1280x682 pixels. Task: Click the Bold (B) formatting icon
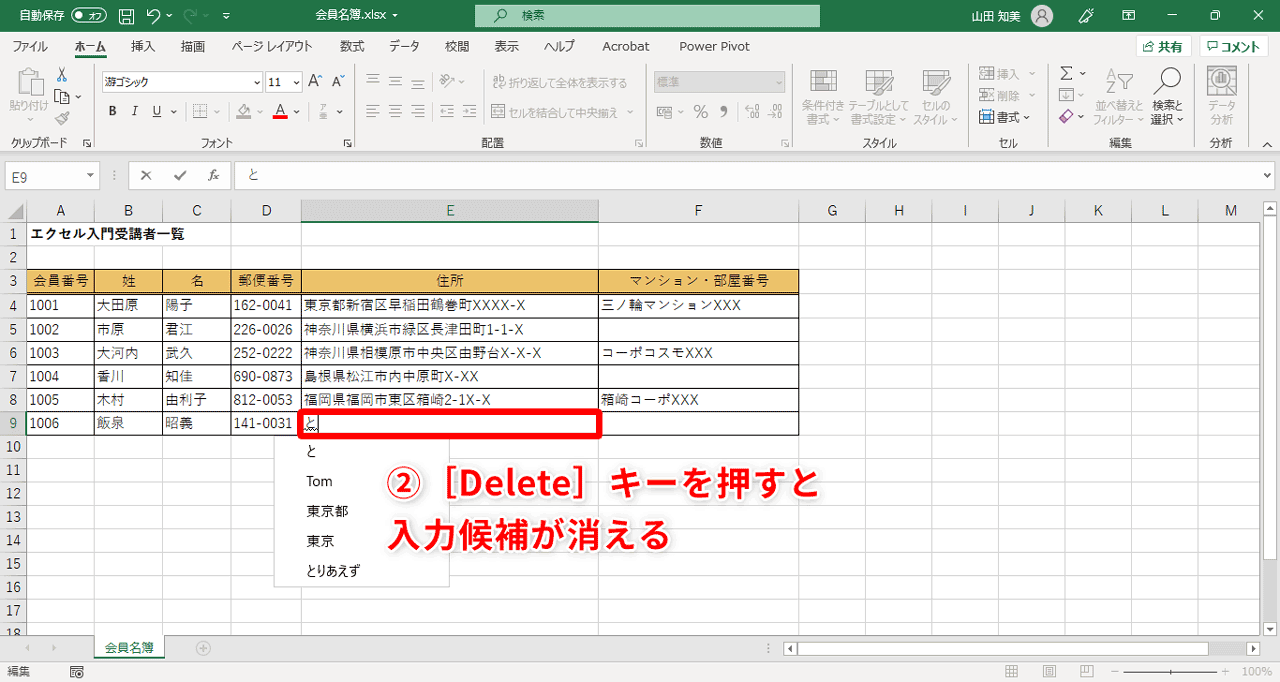click(x=112, y=111)
